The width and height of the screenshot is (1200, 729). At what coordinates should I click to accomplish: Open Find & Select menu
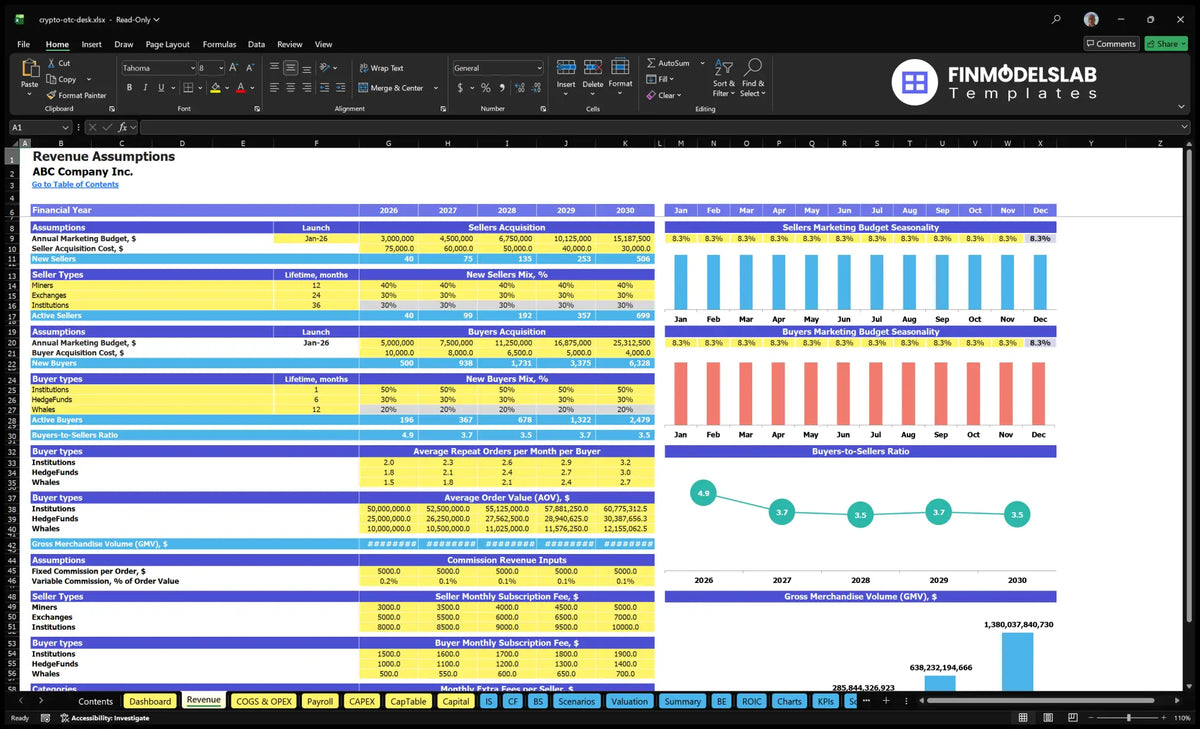tap(753, 76)
